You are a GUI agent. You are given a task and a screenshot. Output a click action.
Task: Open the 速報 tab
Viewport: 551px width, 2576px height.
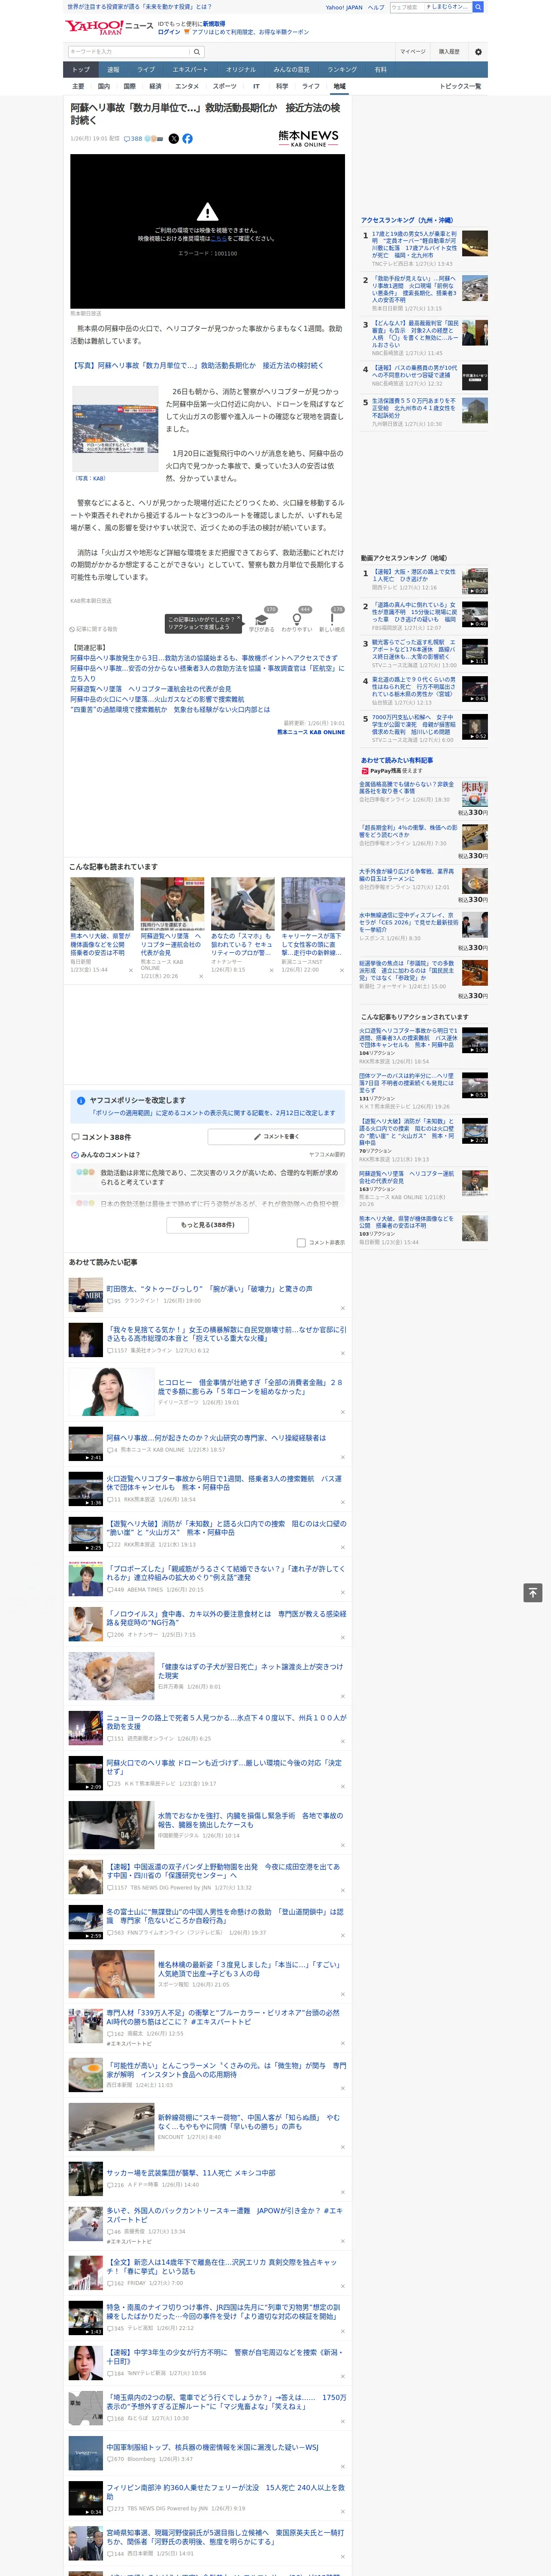tap(113, 70)
